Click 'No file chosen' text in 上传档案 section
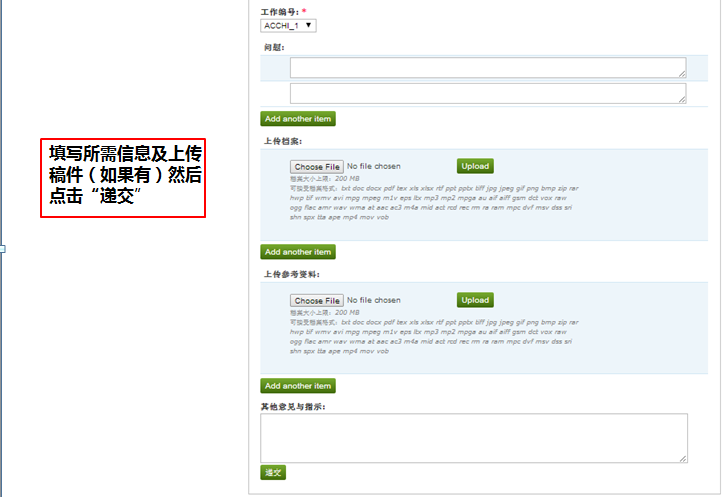Image resolution: width=726 pixels, height=497 pixels. [x=374, y=166]
